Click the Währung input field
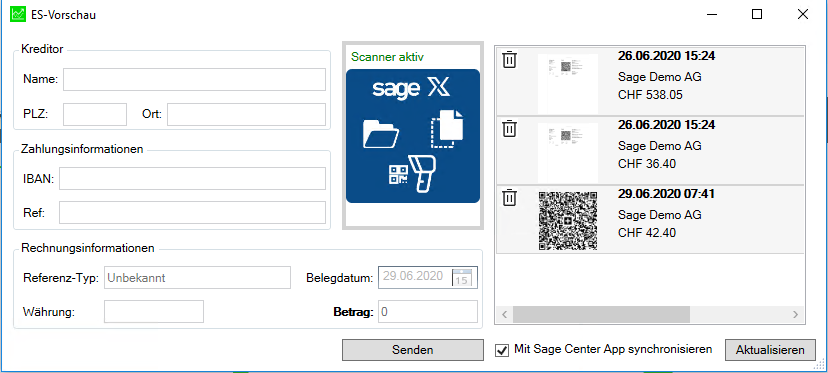 point(154,311)
